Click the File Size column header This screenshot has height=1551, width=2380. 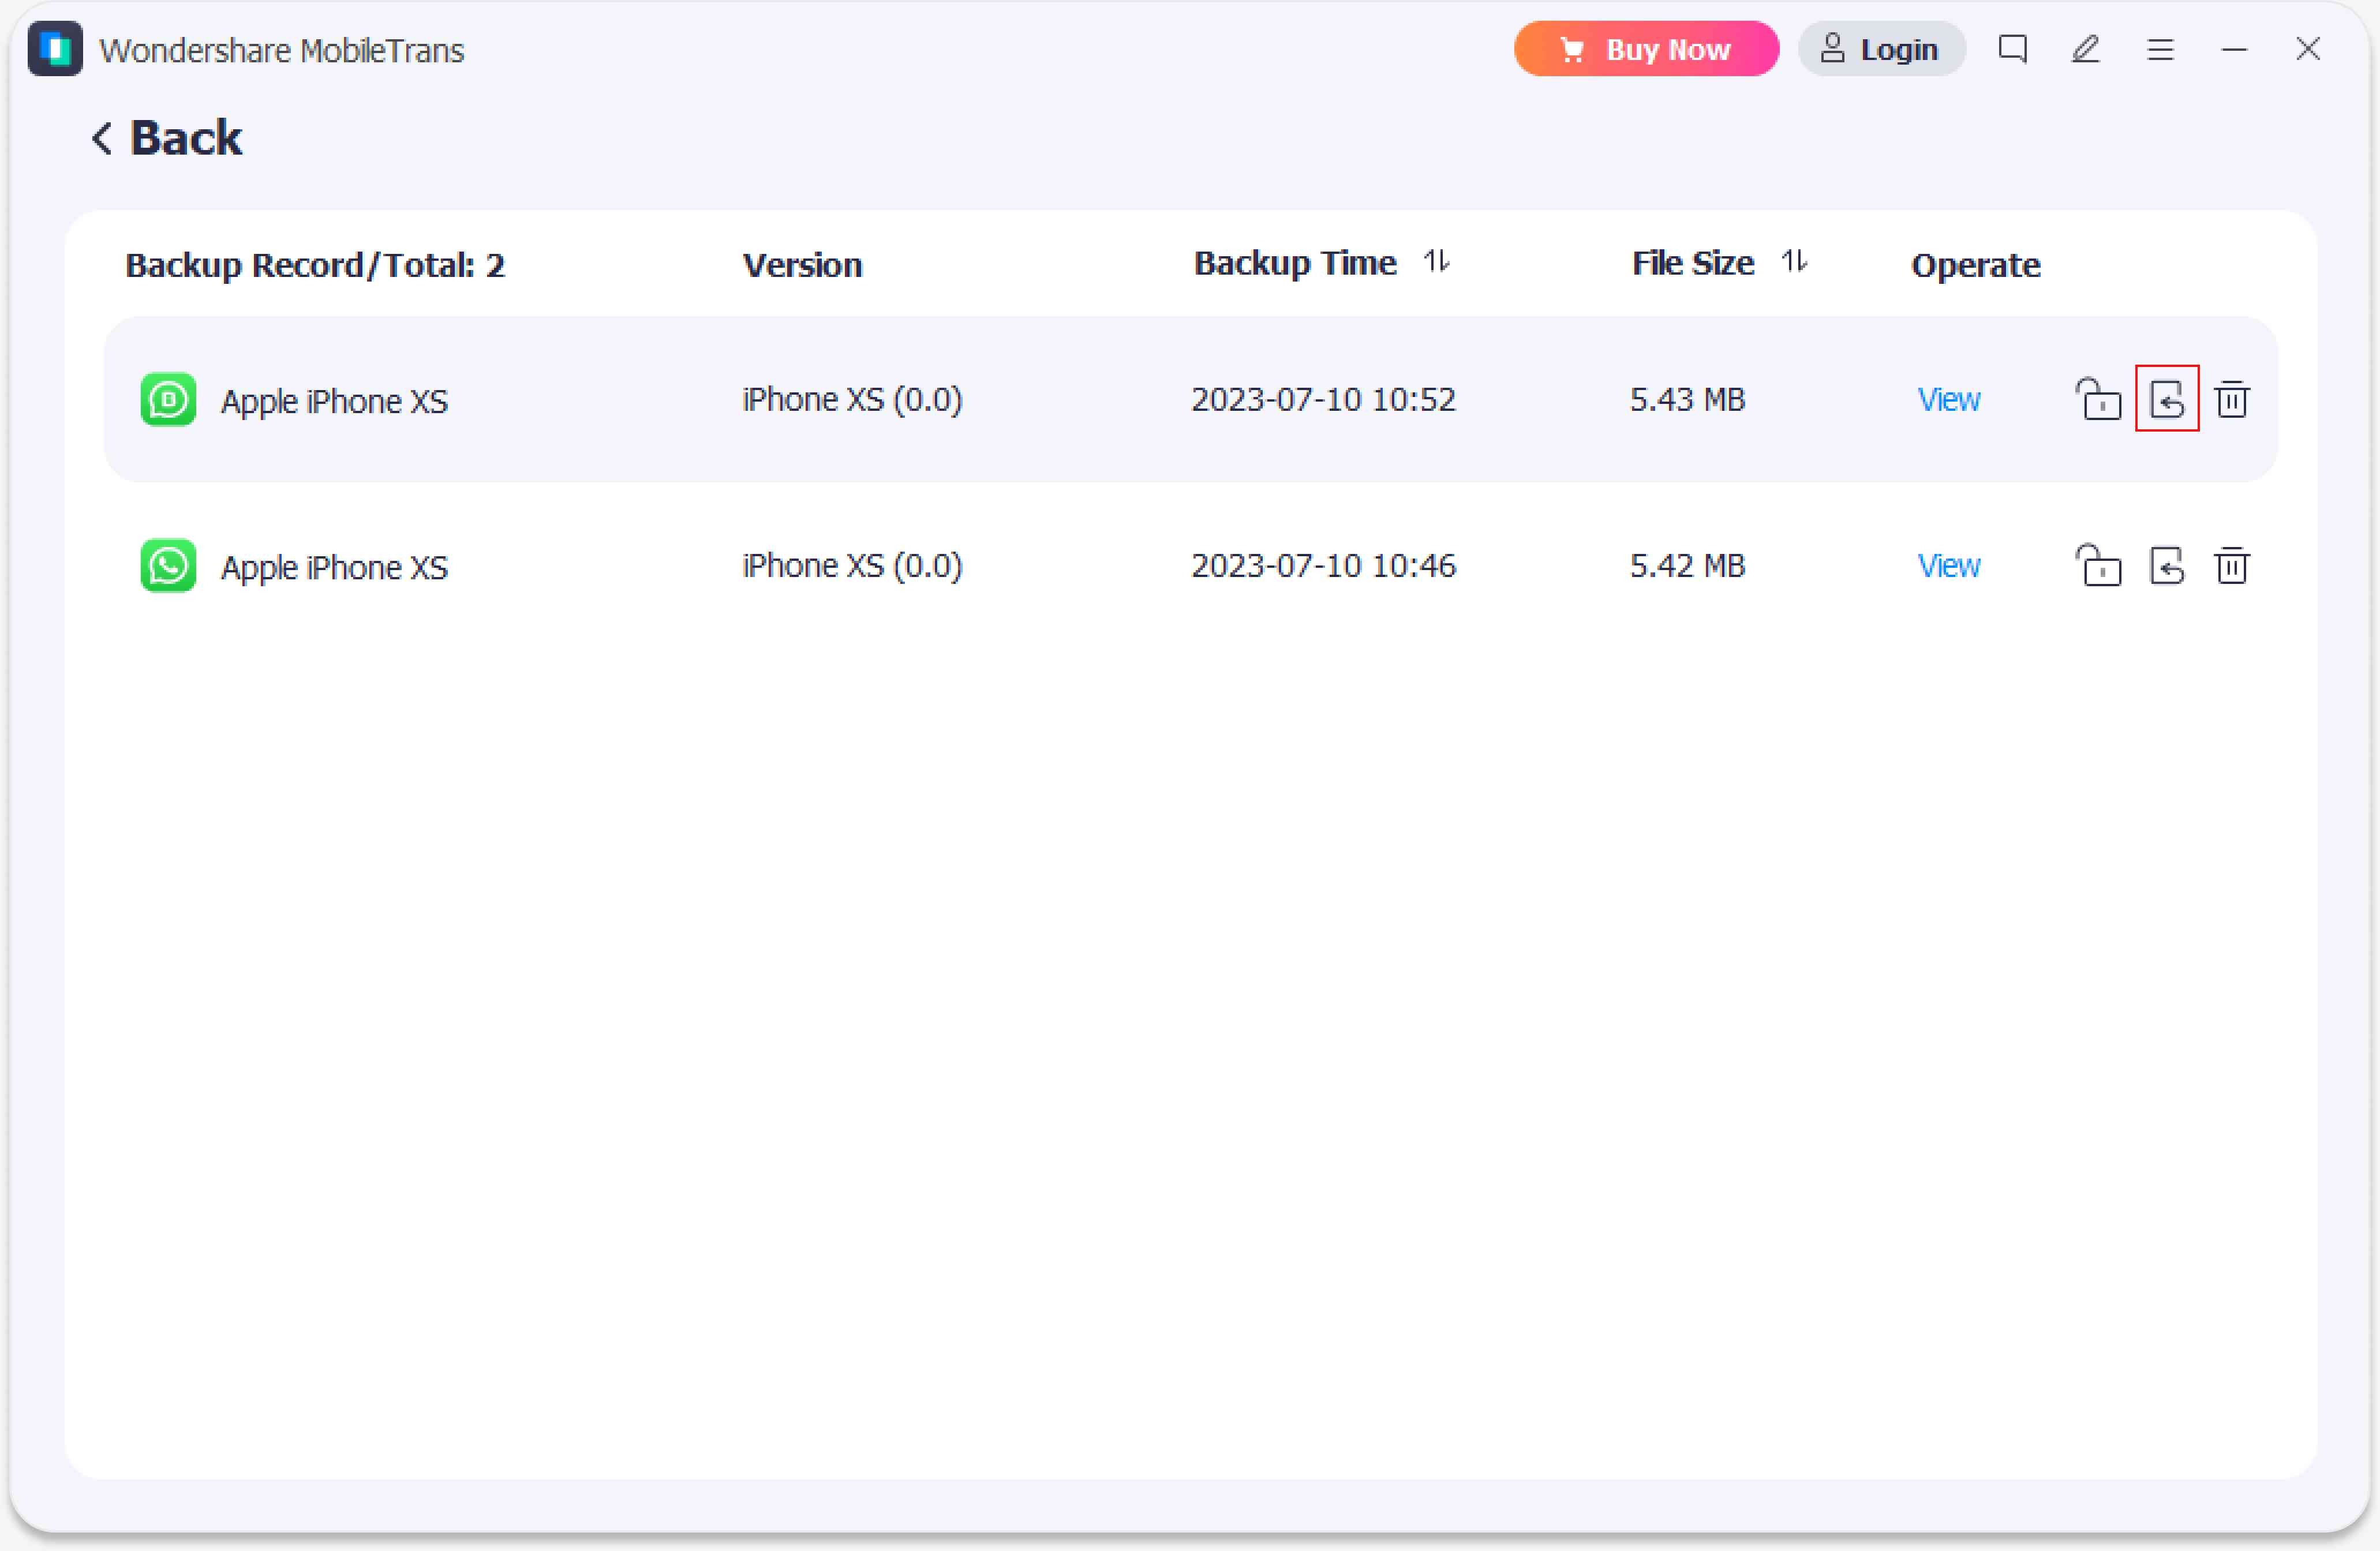(1692, 263)
